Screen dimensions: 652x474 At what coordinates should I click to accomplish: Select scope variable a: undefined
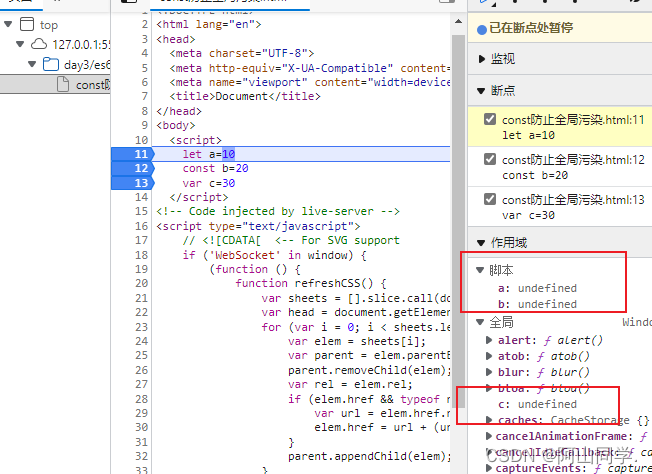click(537, 288)
